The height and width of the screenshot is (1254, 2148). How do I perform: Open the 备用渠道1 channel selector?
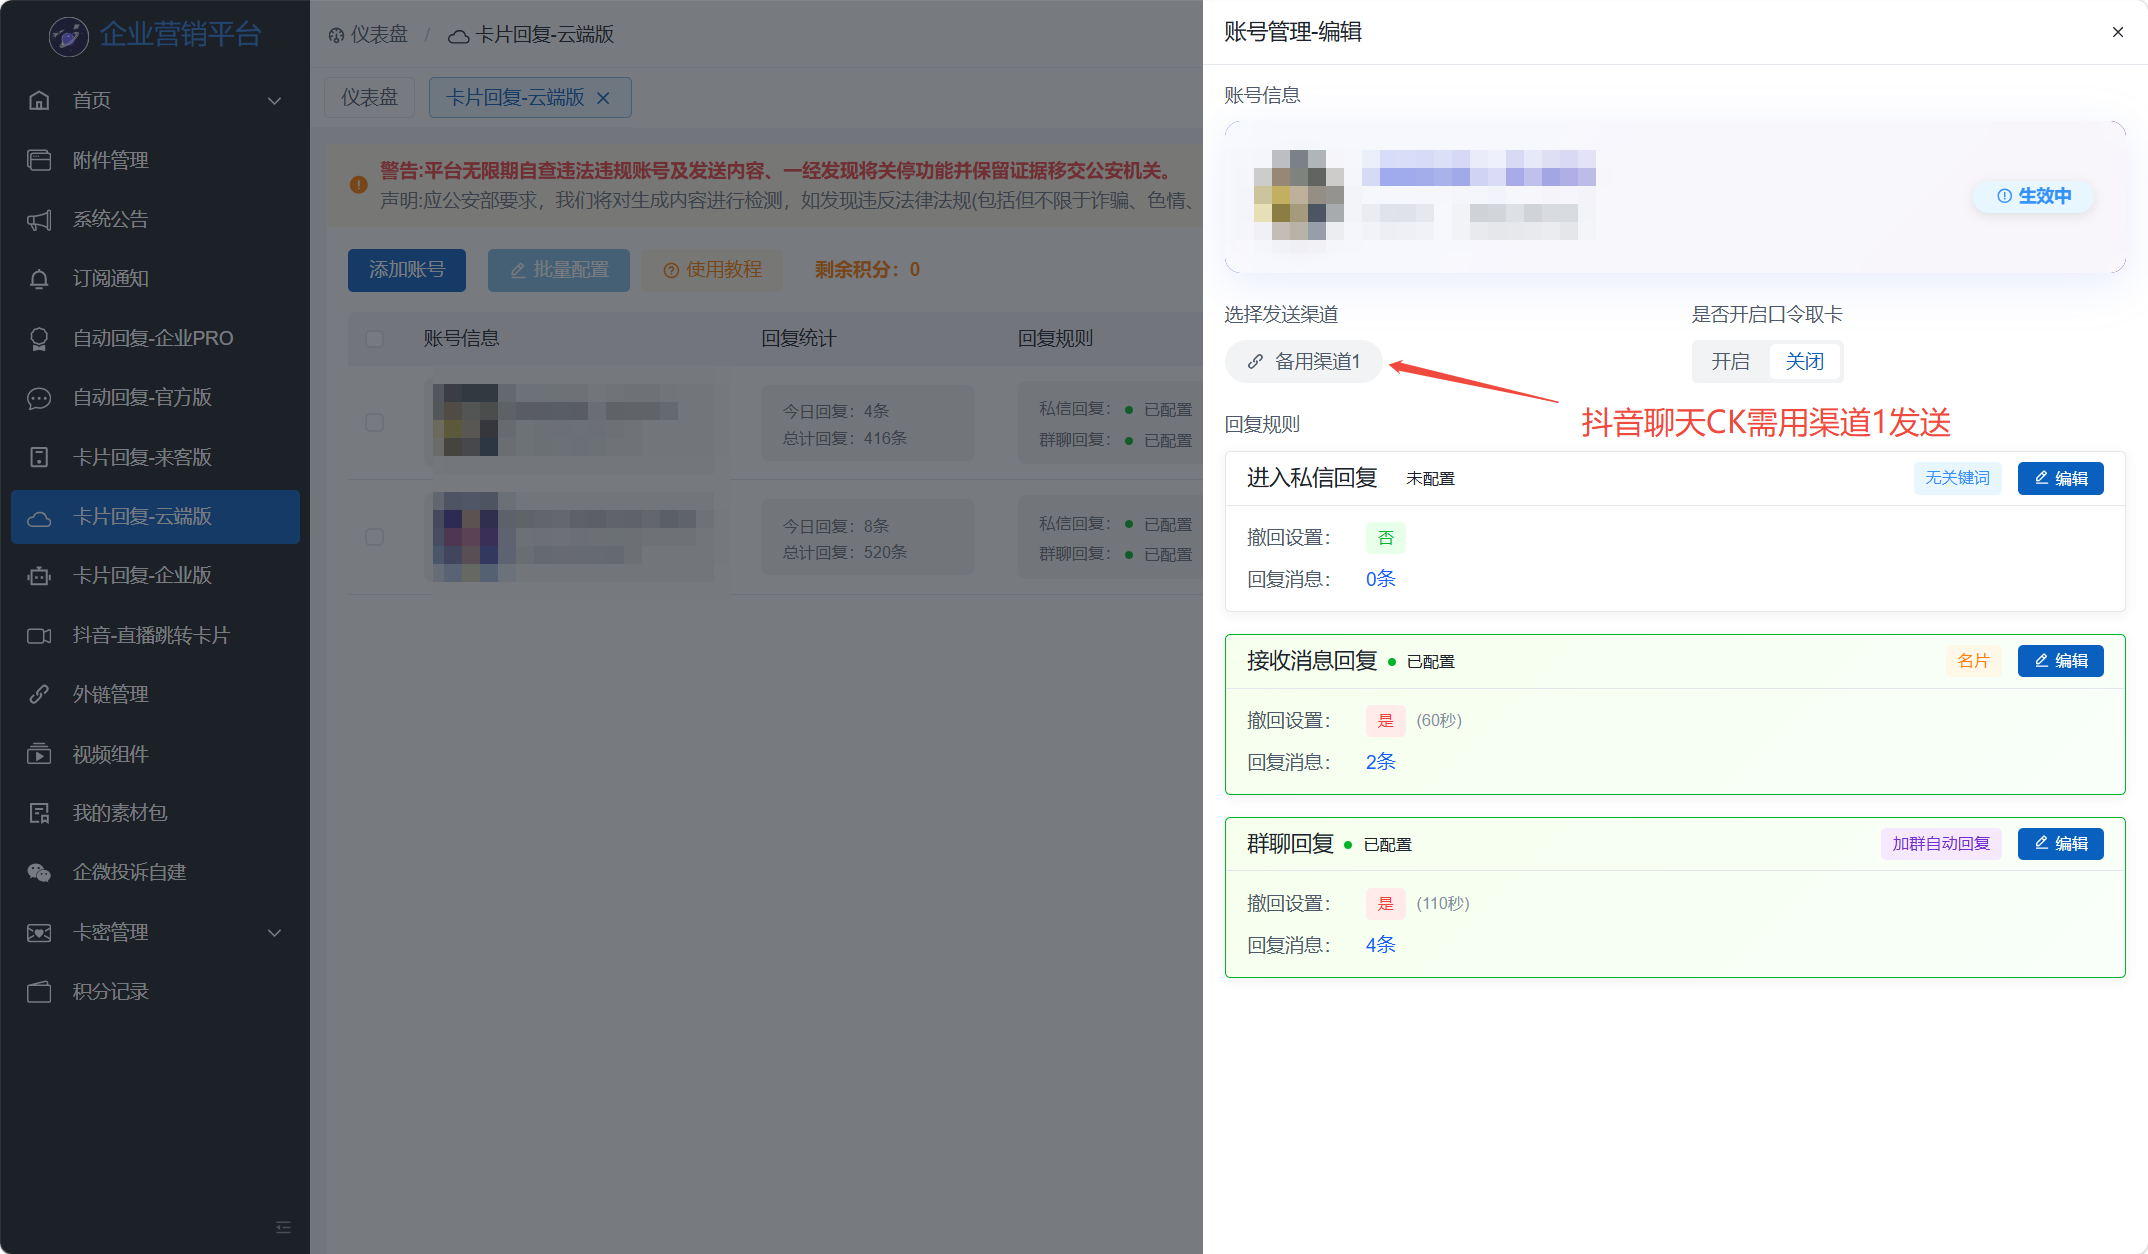(x=1304, y=361)
